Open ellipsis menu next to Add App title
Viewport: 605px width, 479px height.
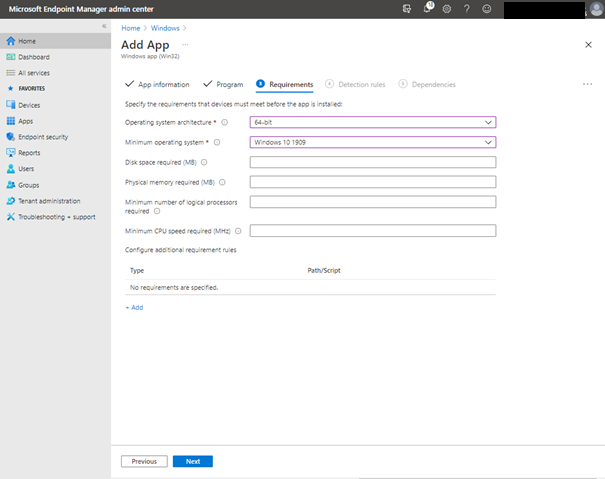click(185, 45)
